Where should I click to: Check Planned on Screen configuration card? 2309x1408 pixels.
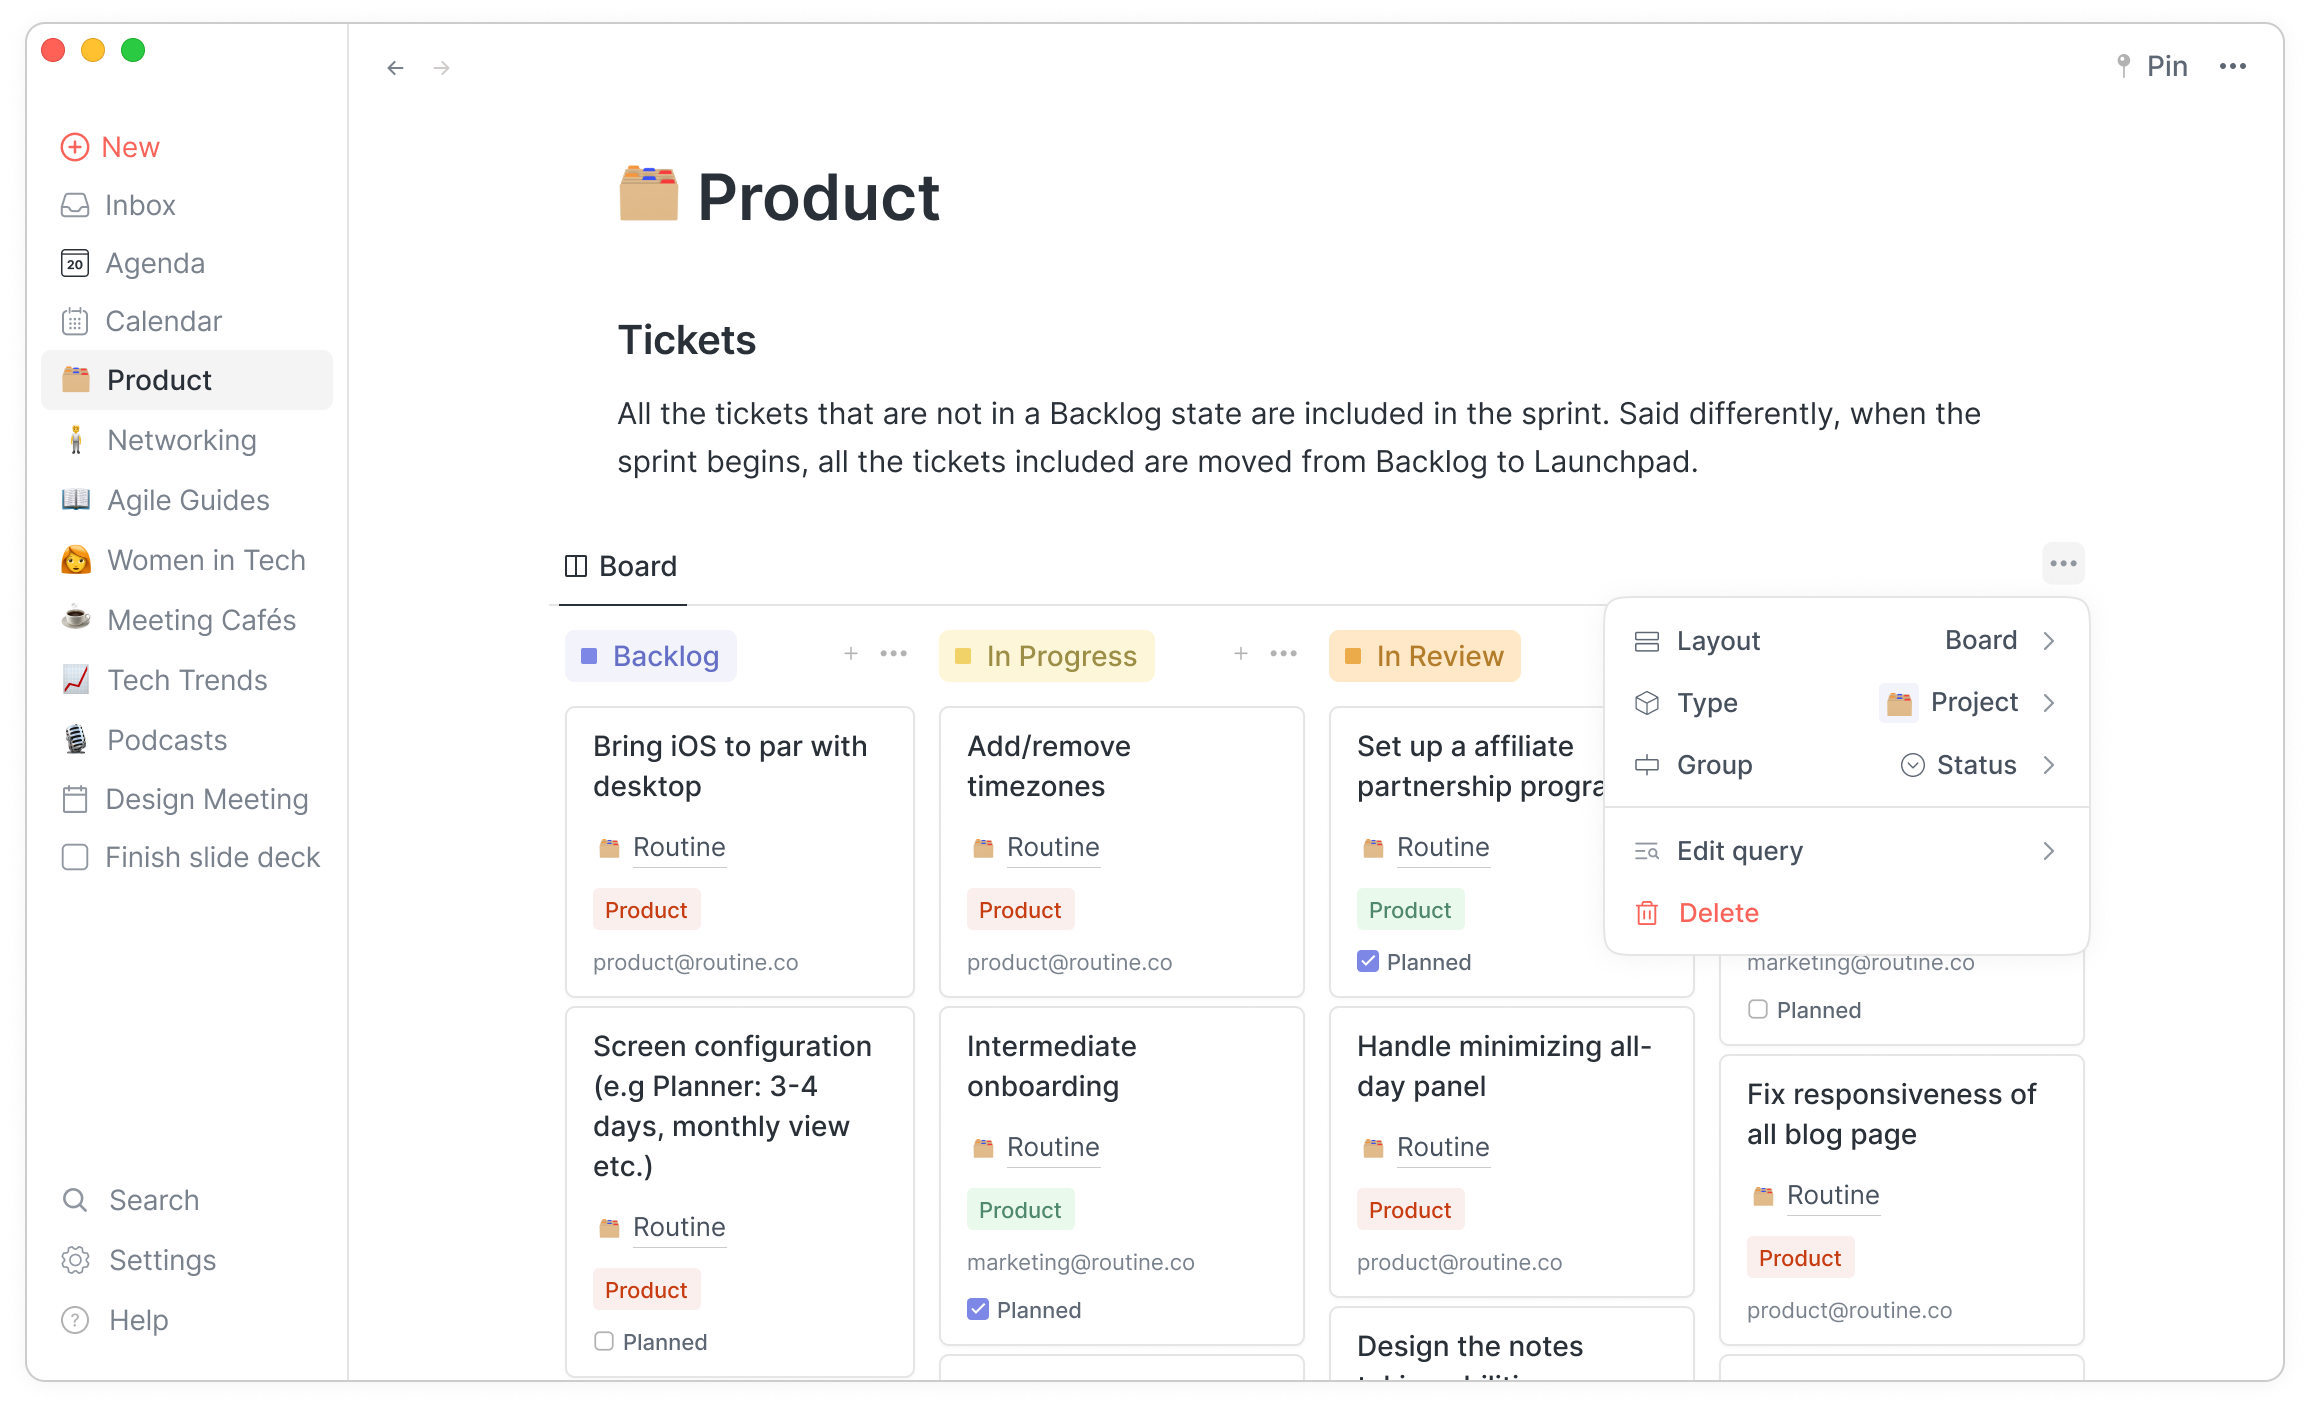click(x=604, y=1341)
